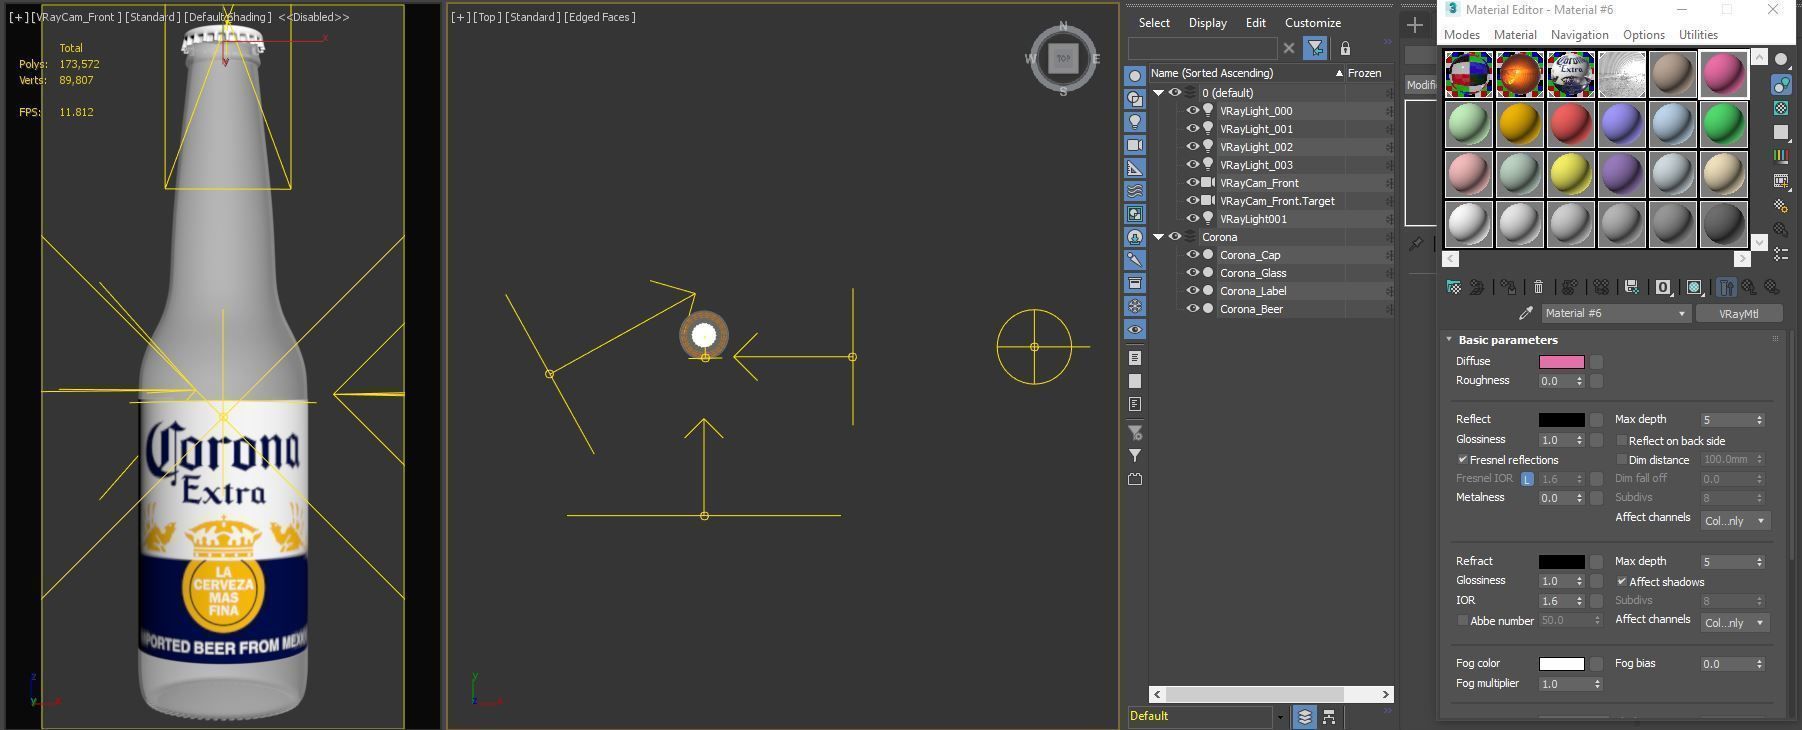Open the Material menu
This screenshot has width=1802, height=730.
tap(1515, 35)
